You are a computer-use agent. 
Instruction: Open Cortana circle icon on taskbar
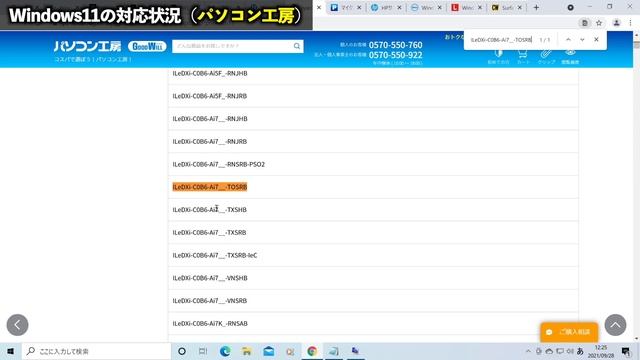click(x=182, y=351)
